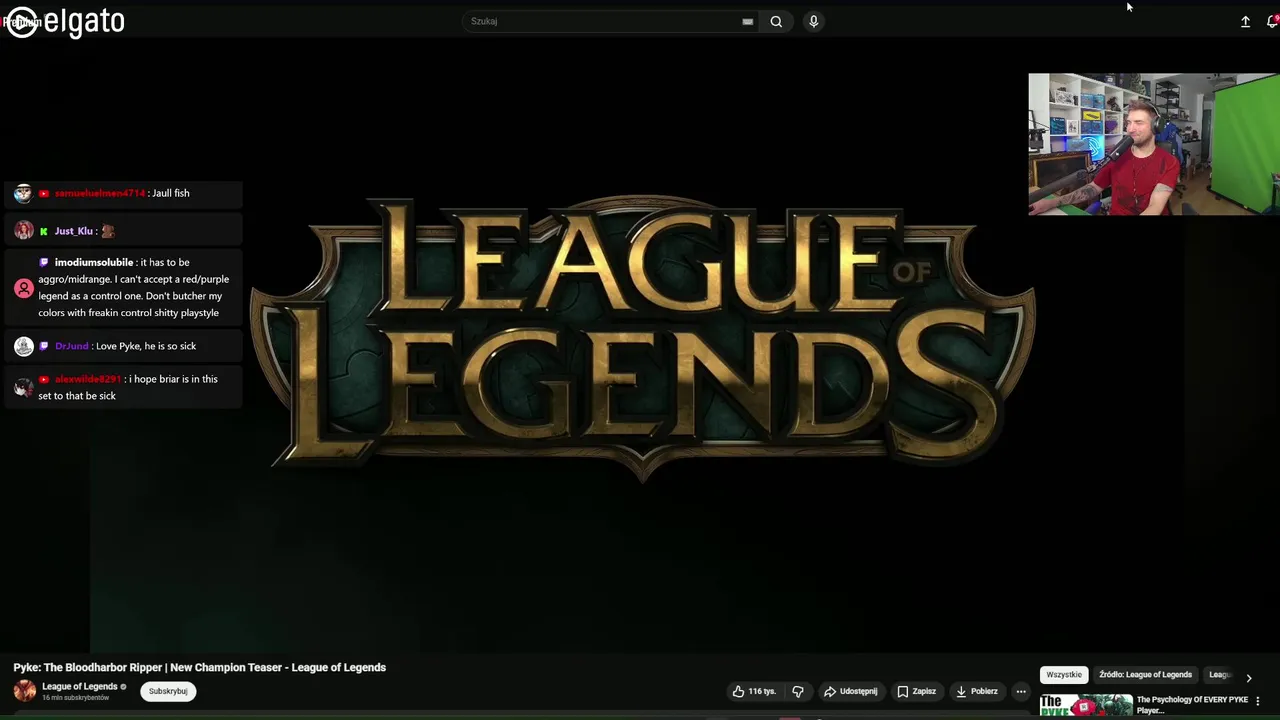1280x720 pixels.
Task: Start voice search with microphone icon
Action: click(x=813, y=21)
